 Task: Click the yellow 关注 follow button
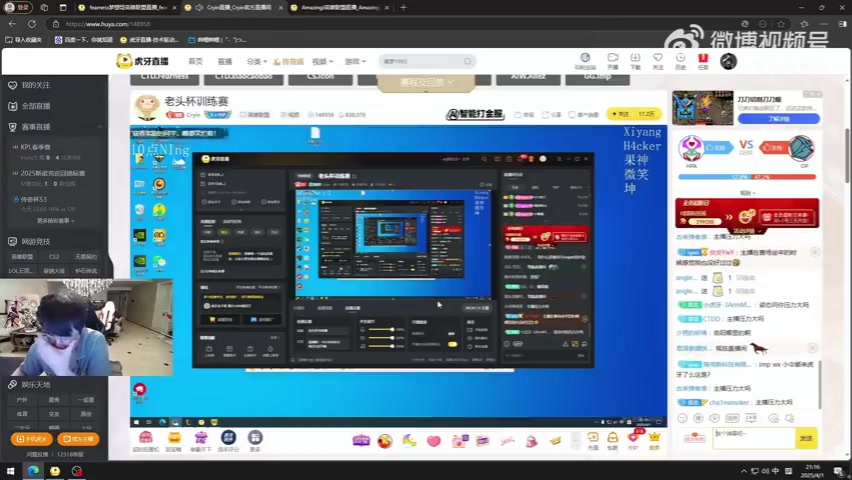[623, 114]
